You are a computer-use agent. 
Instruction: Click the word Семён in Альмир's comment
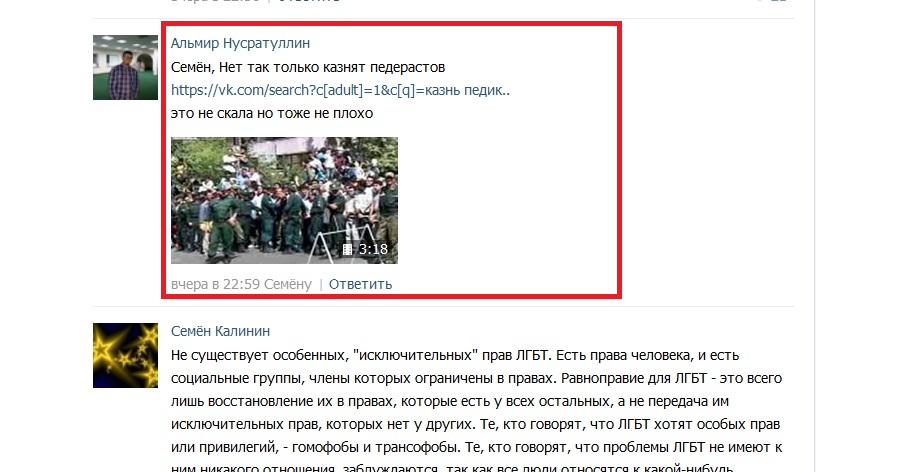[193, 67]
